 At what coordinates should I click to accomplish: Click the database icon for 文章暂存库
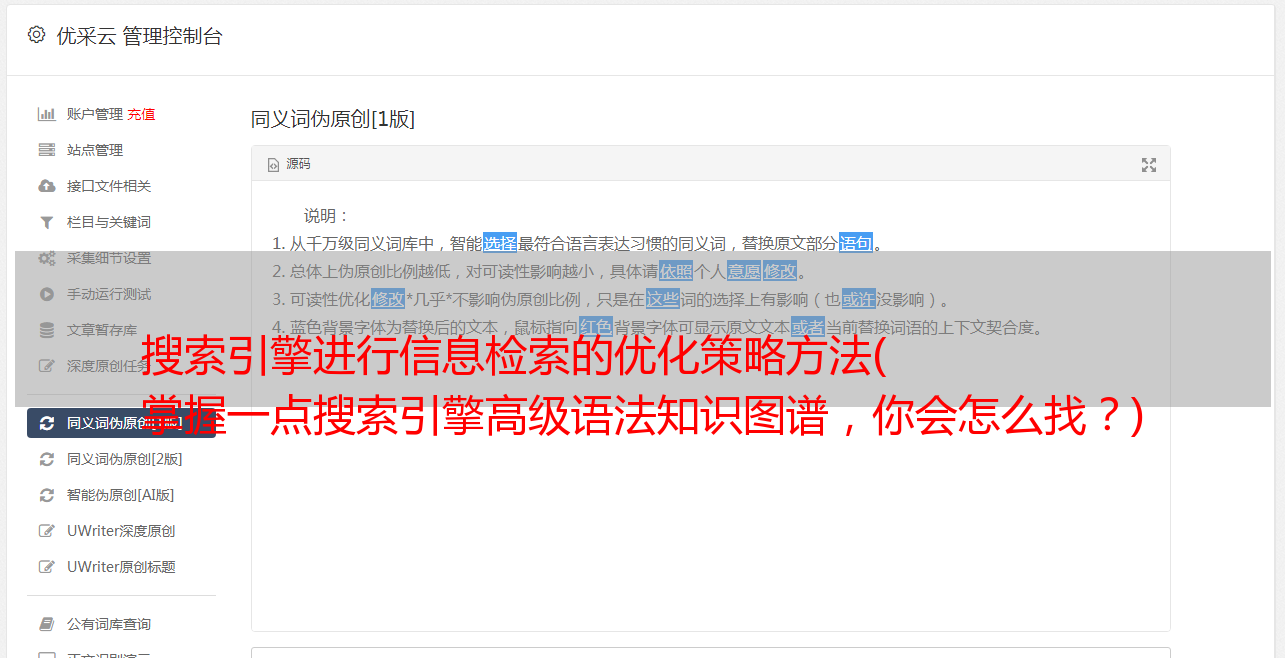[x=46, y=330]
